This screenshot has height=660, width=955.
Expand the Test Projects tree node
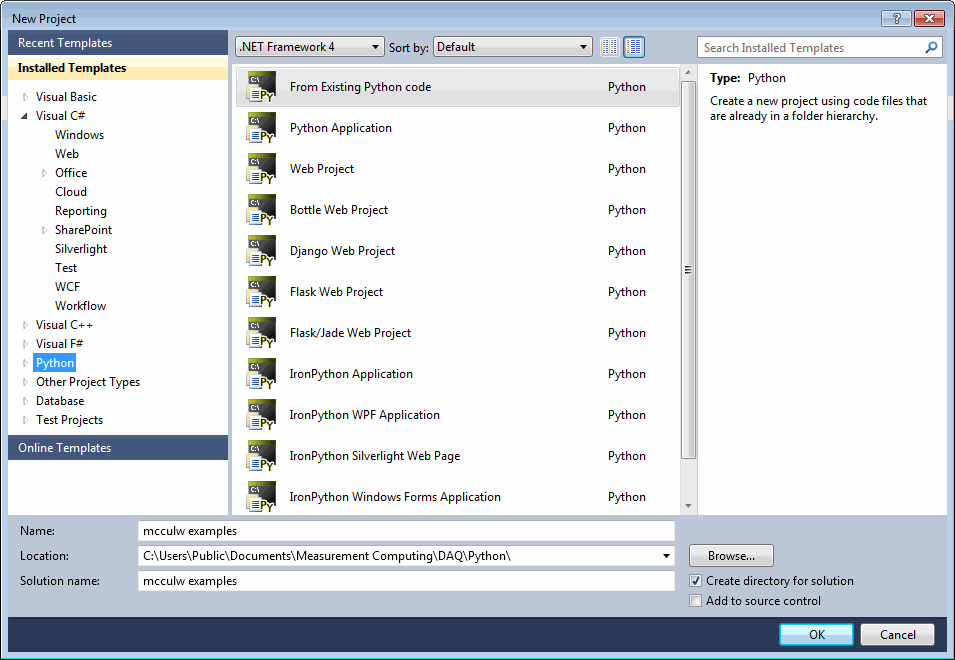pos(25,420)
